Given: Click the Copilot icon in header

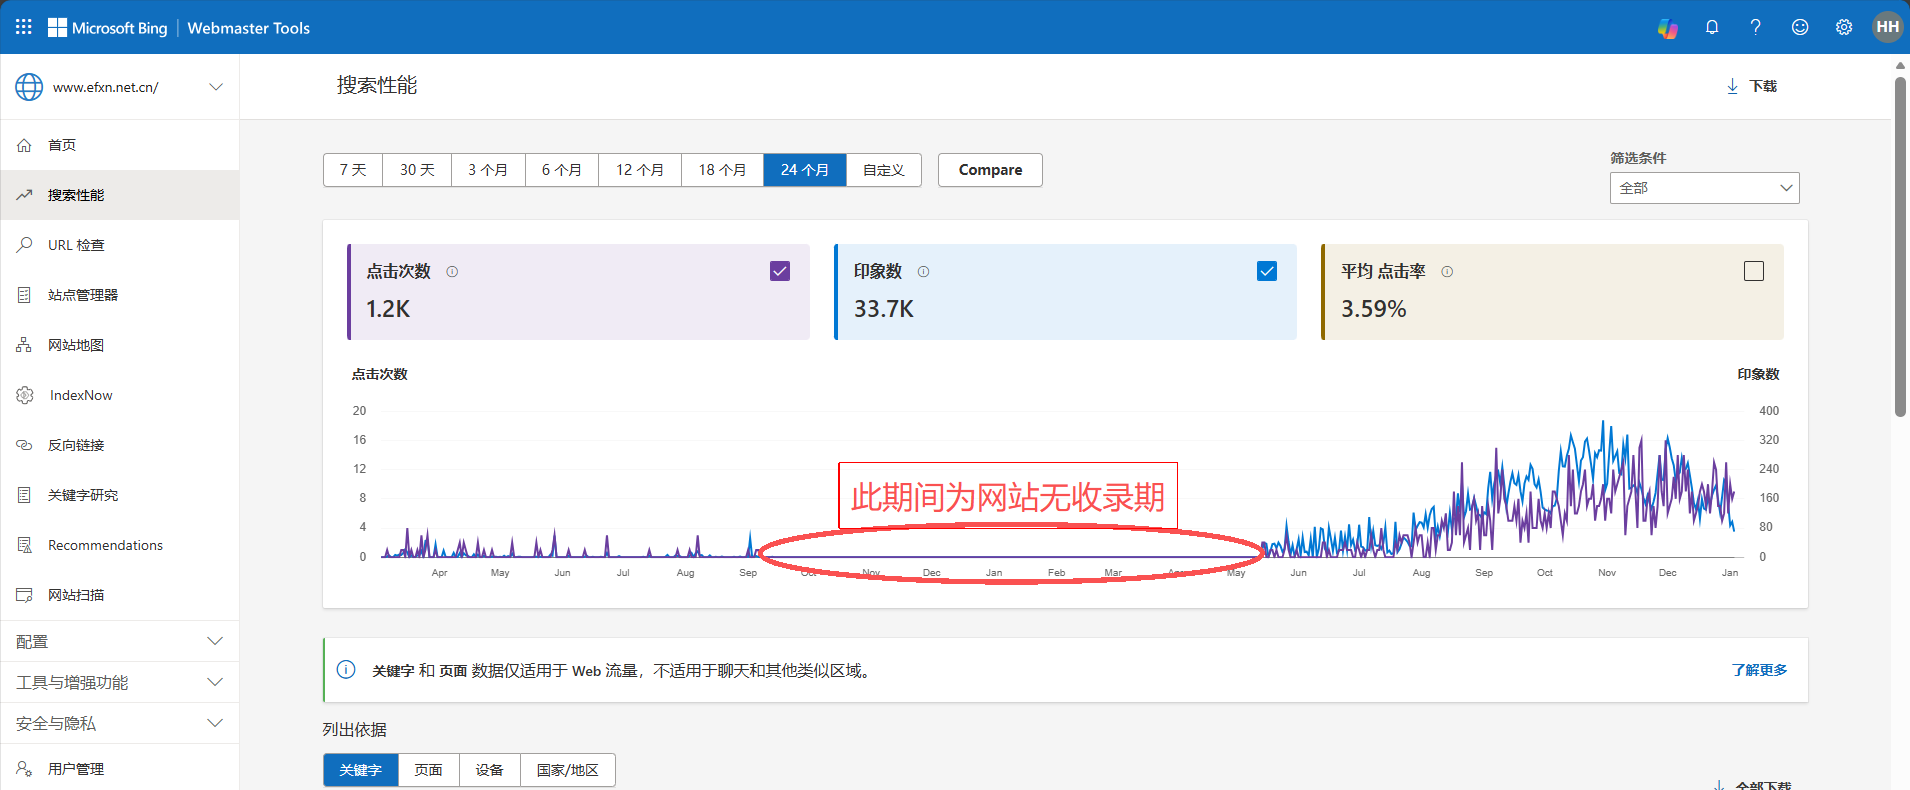Looking at the screenshot, I should pos(1667,28).
